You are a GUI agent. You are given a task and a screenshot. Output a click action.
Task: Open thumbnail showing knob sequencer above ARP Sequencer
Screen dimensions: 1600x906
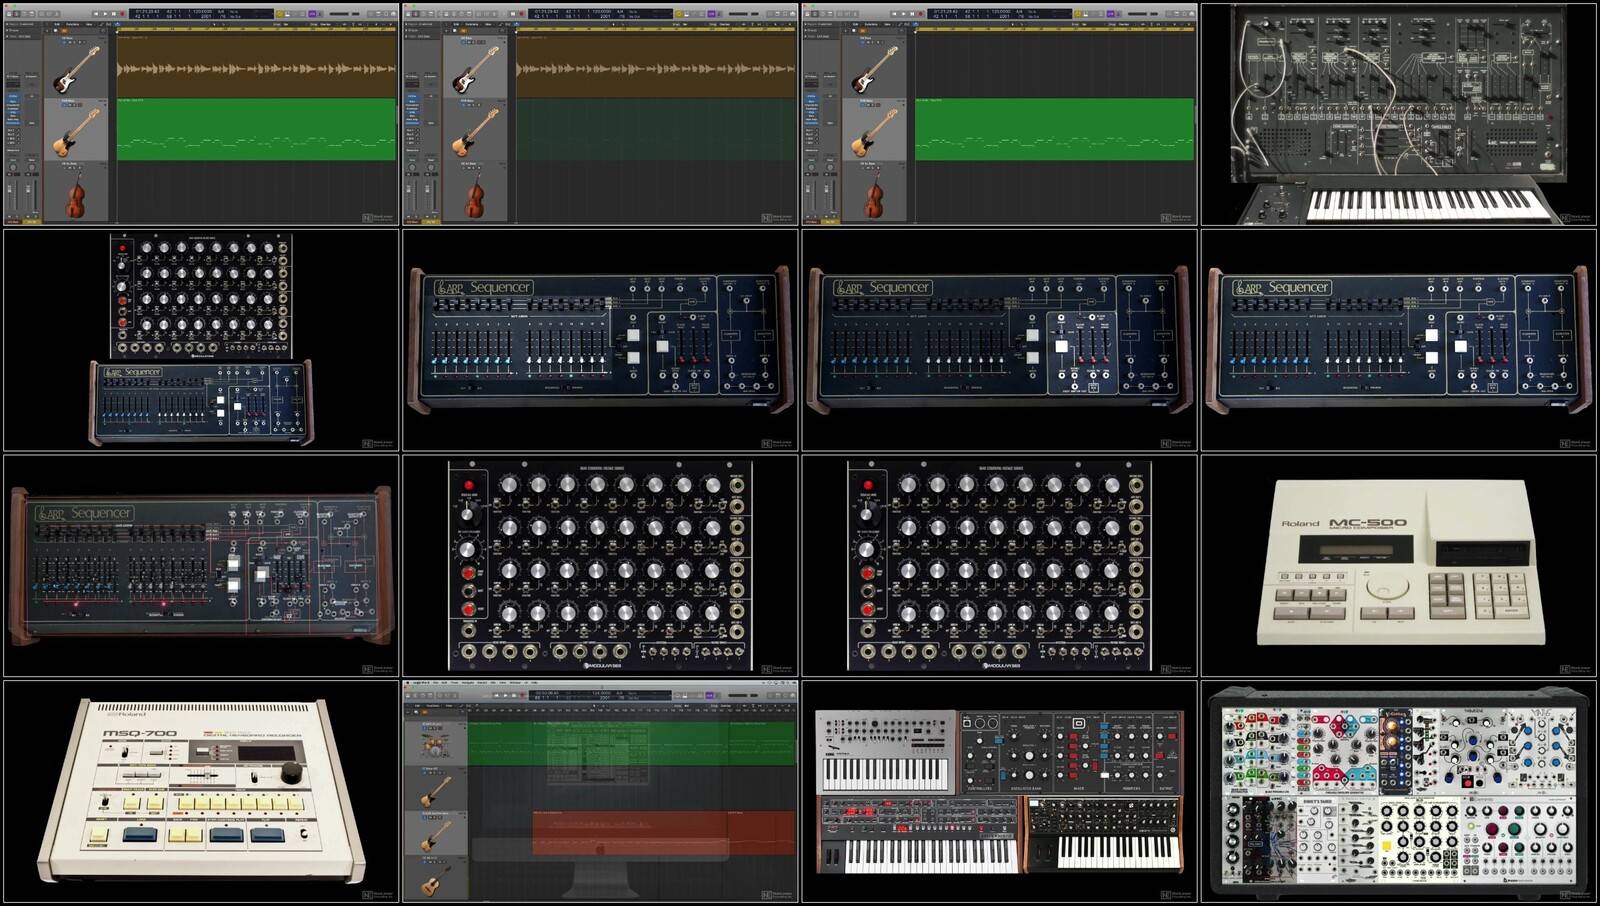[200, 340]
